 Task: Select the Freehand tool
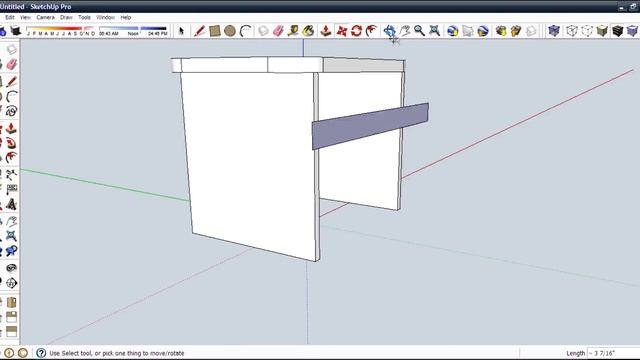(x=11, y=111)
